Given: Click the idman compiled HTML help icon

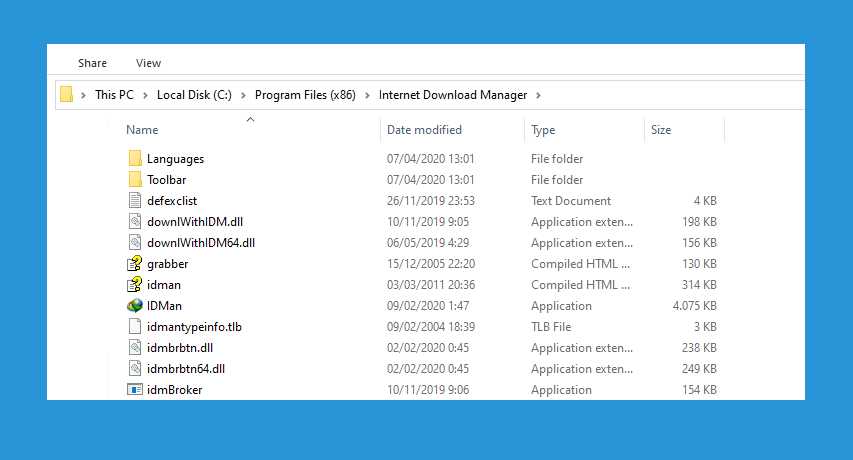Looking at the screenshot, I should pos(135,285).
